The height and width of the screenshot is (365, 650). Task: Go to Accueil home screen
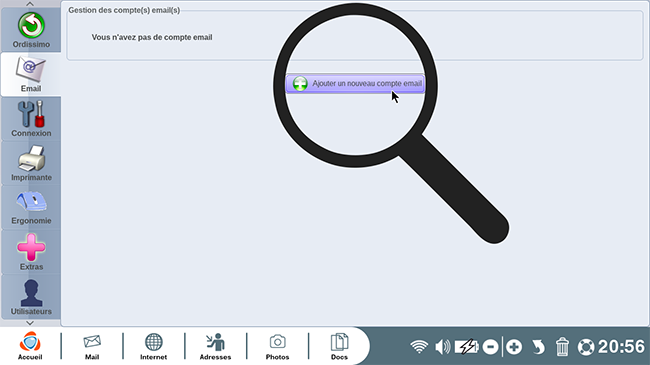(30, 346)
